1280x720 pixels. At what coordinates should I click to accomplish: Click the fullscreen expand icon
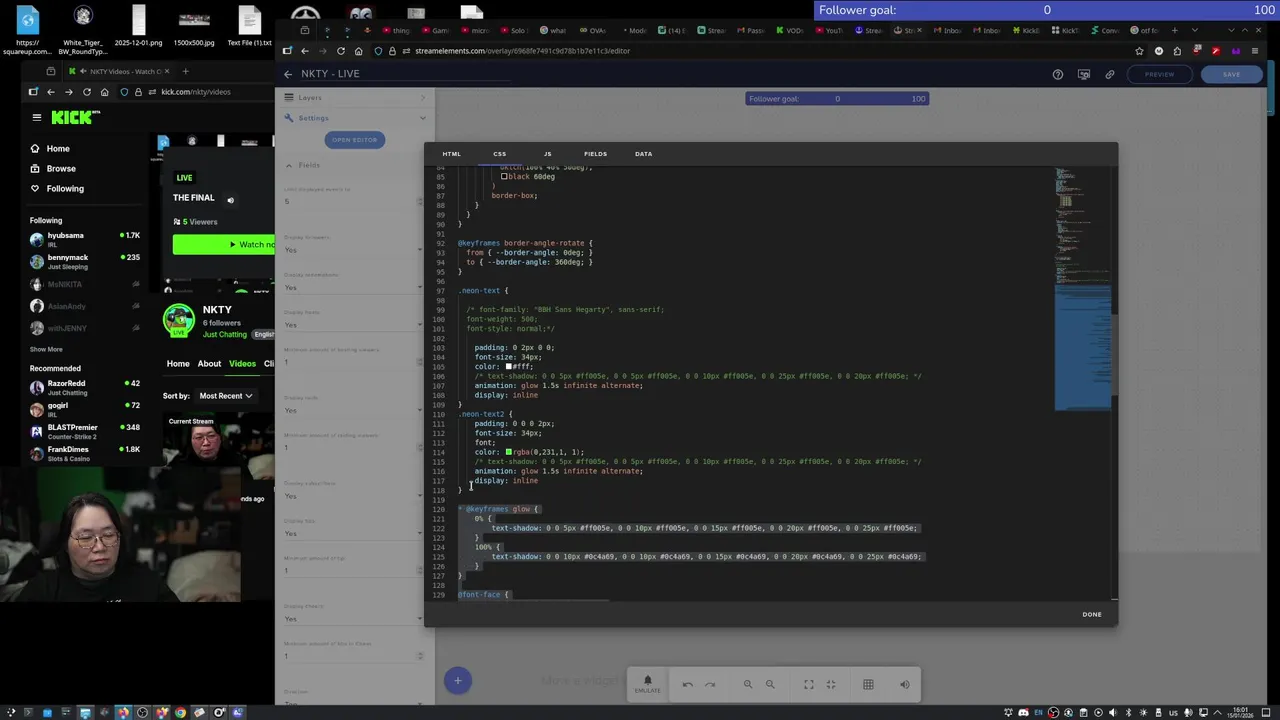click(808, 684)
